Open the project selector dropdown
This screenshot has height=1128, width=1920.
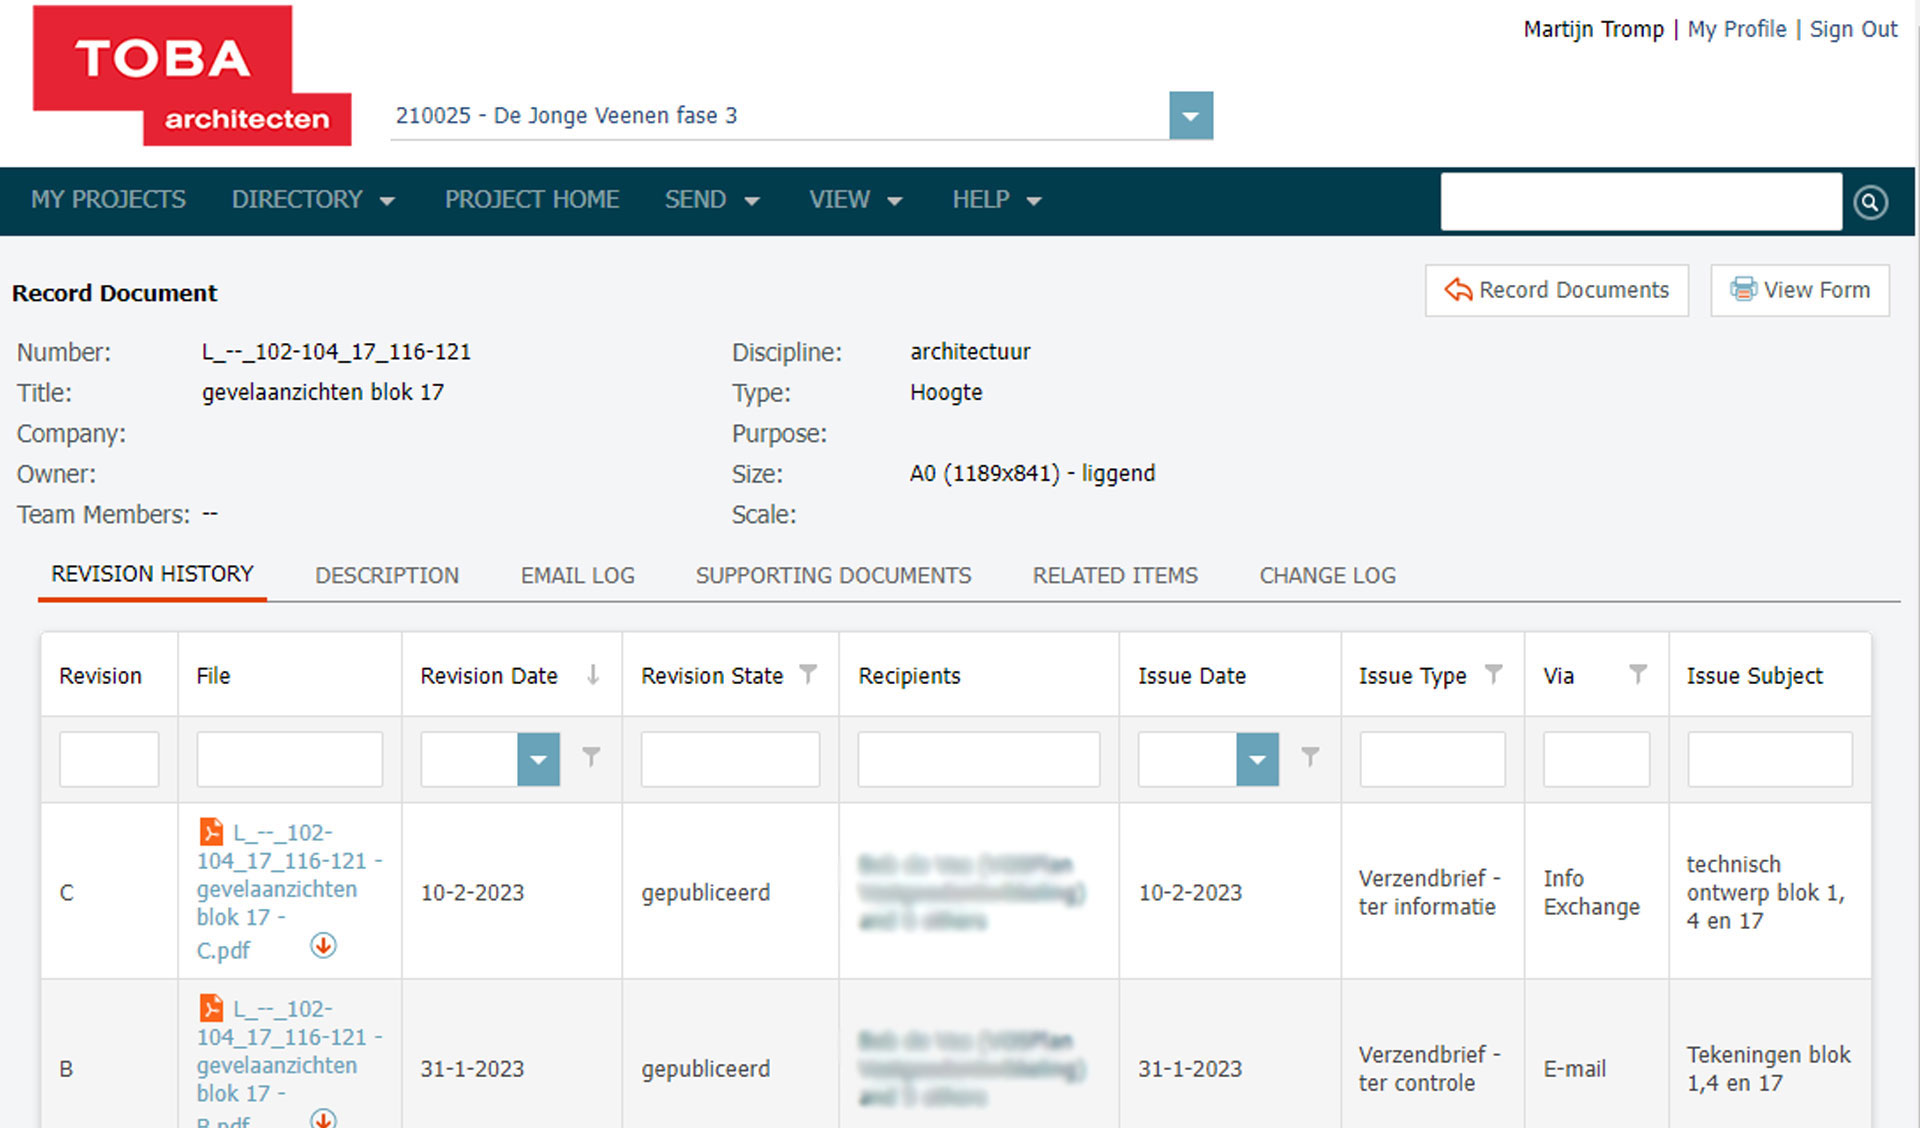[1190, 116]
